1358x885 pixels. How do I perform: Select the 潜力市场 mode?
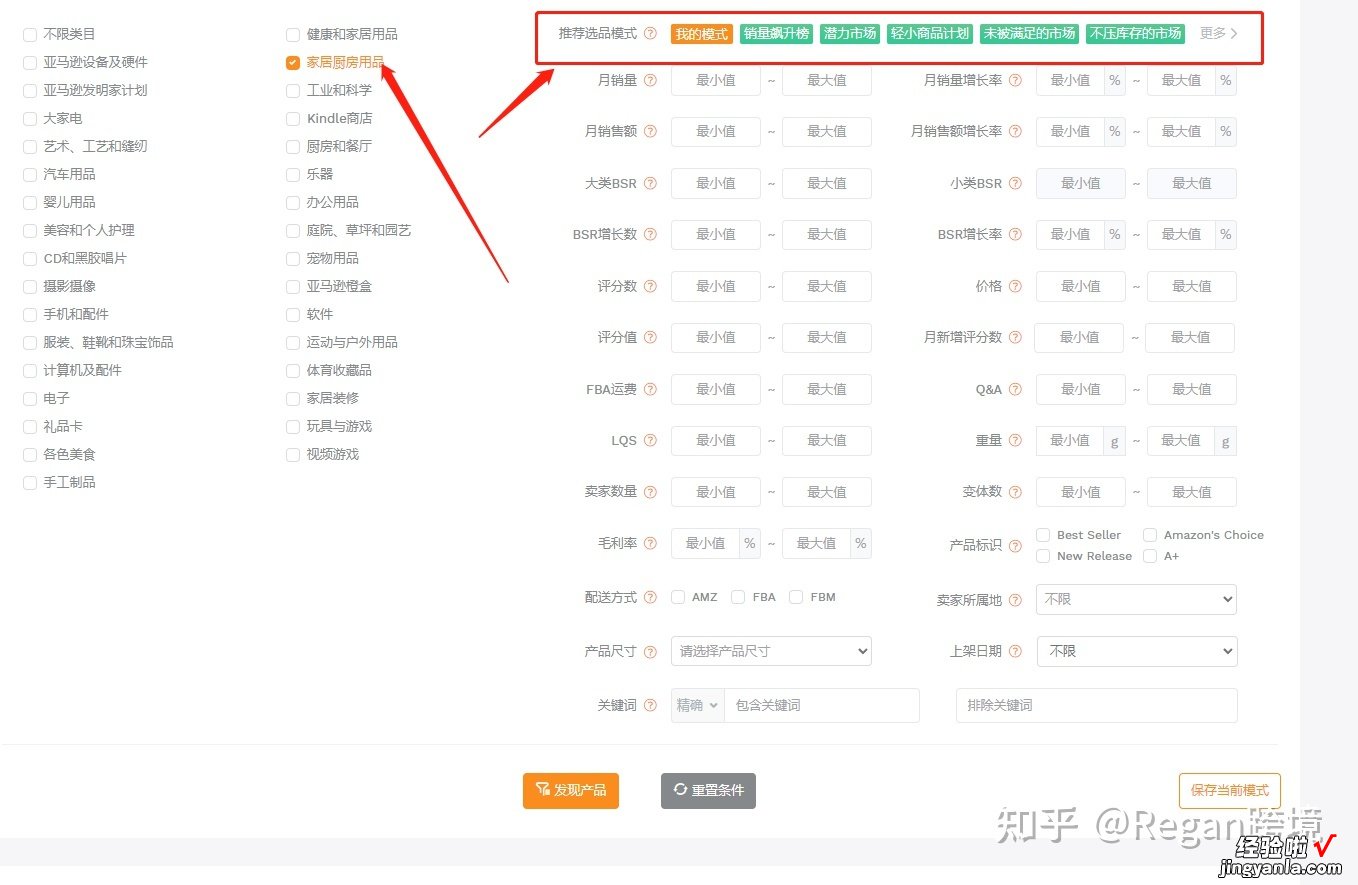(850, 34)
